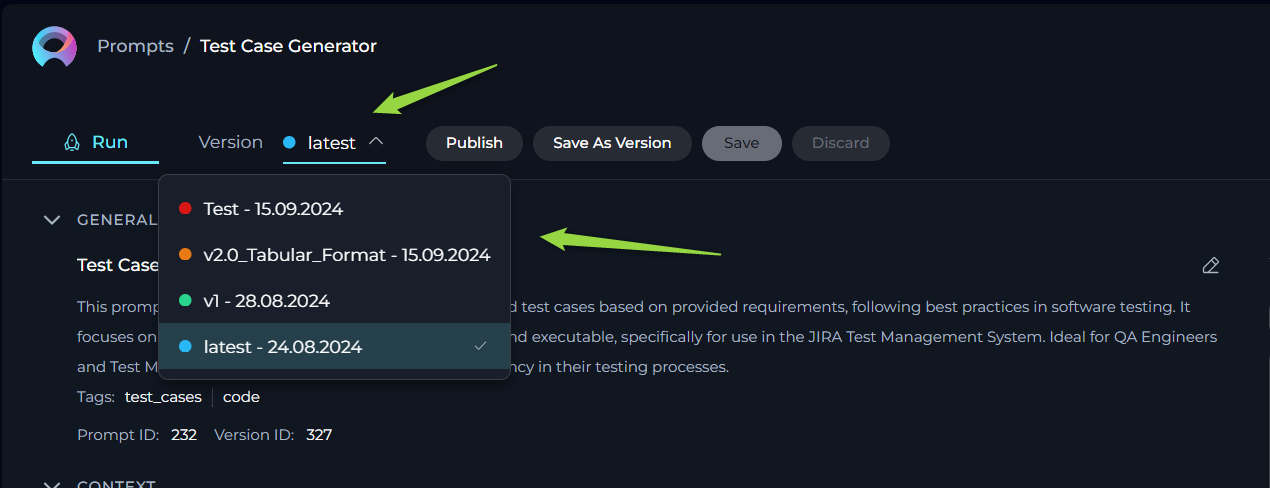Click the blue dot in the version selector
This screenshot has width=1270, height=488.
point(289,143)
